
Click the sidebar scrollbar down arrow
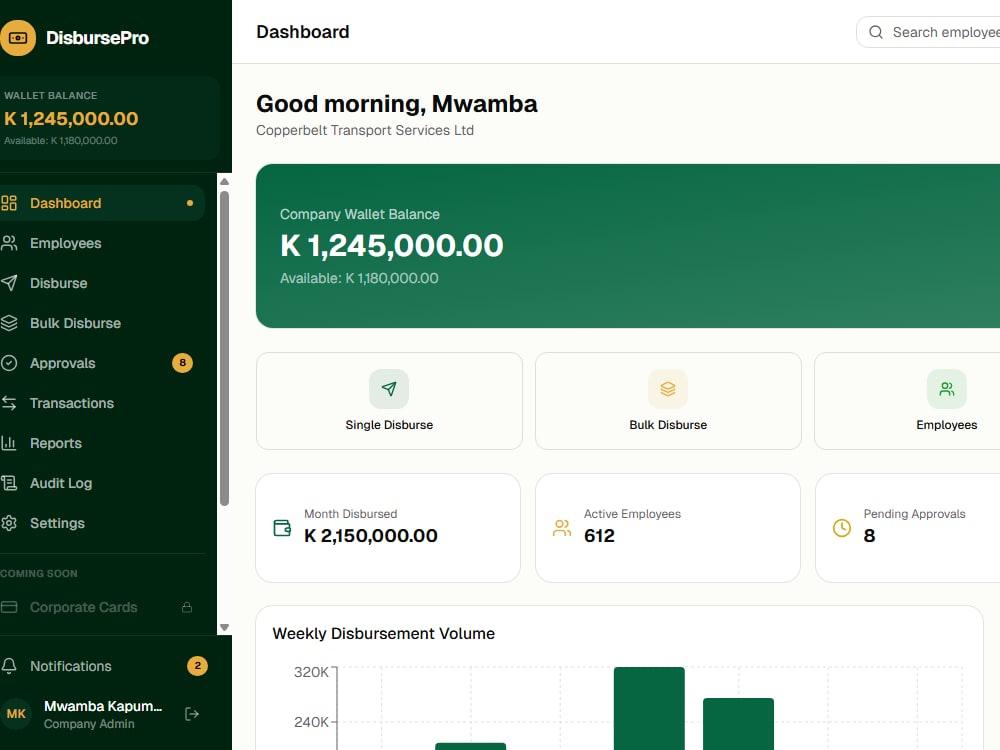[224, 628]
